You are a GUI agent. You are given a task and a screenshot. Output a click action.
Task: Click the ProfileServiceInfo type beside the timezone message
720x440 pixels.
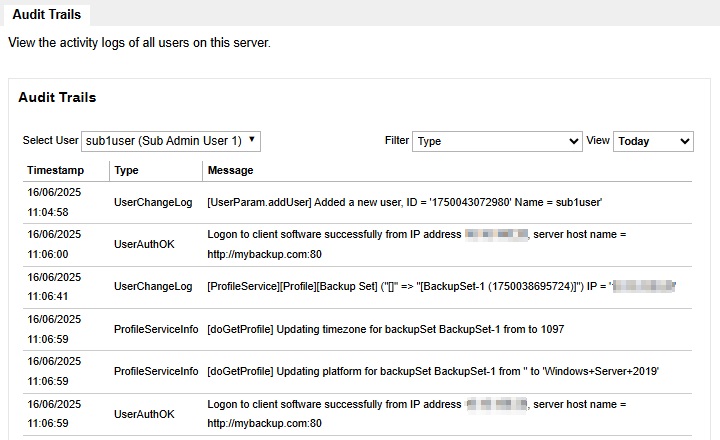(x=156, y=328)
